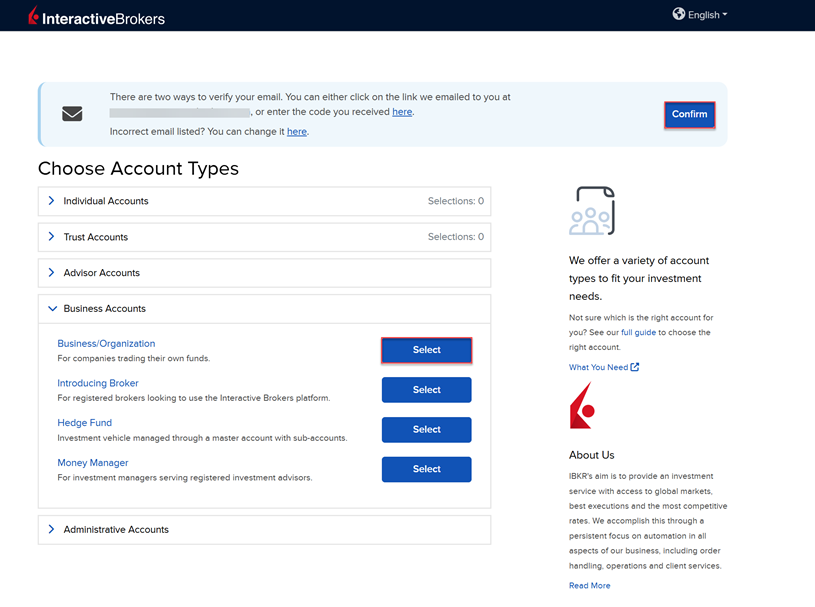
Task: Open the English language dropdown
Action: pos(707,15)
